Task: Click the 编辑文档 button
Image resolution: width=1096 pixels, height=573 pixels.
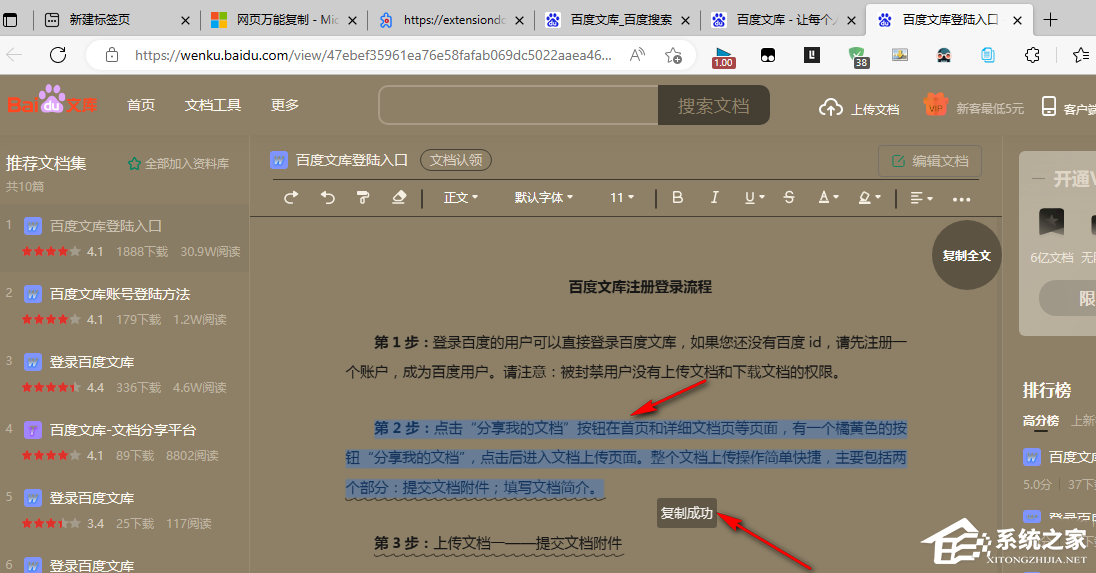Action: [929, 161]
